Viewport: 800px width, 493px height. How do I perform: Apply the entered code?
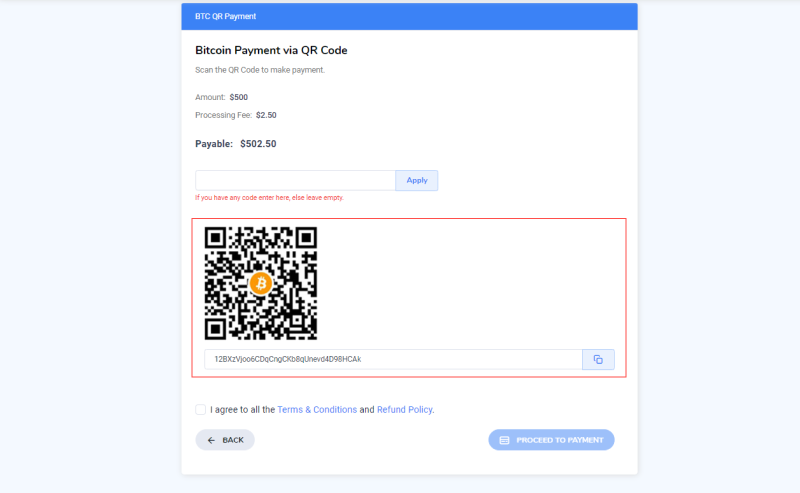[x=416, y=180]
